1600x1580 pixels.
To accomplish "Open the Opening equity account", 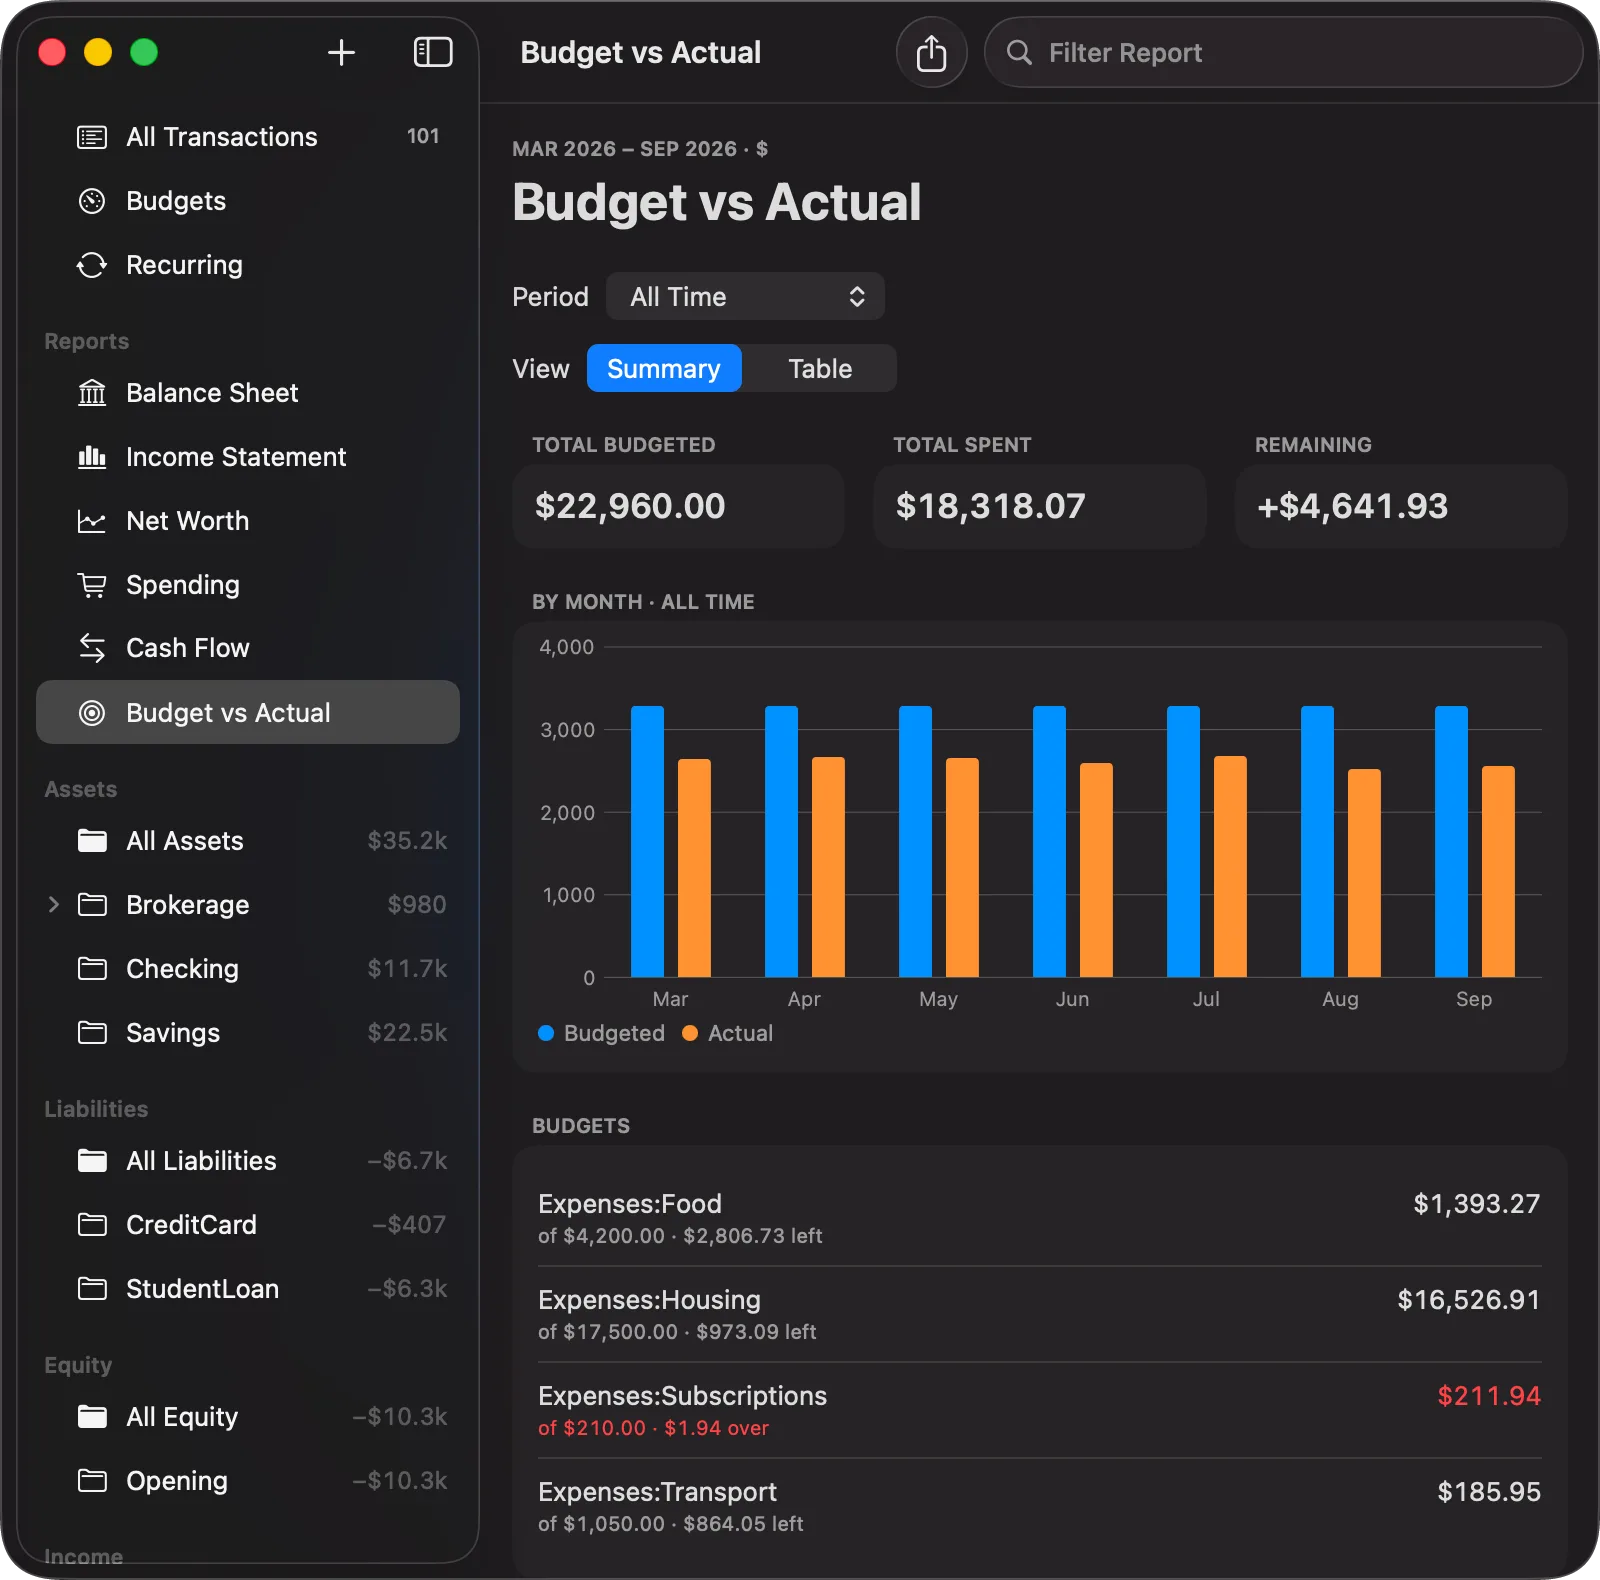I will pos(248,1481).
